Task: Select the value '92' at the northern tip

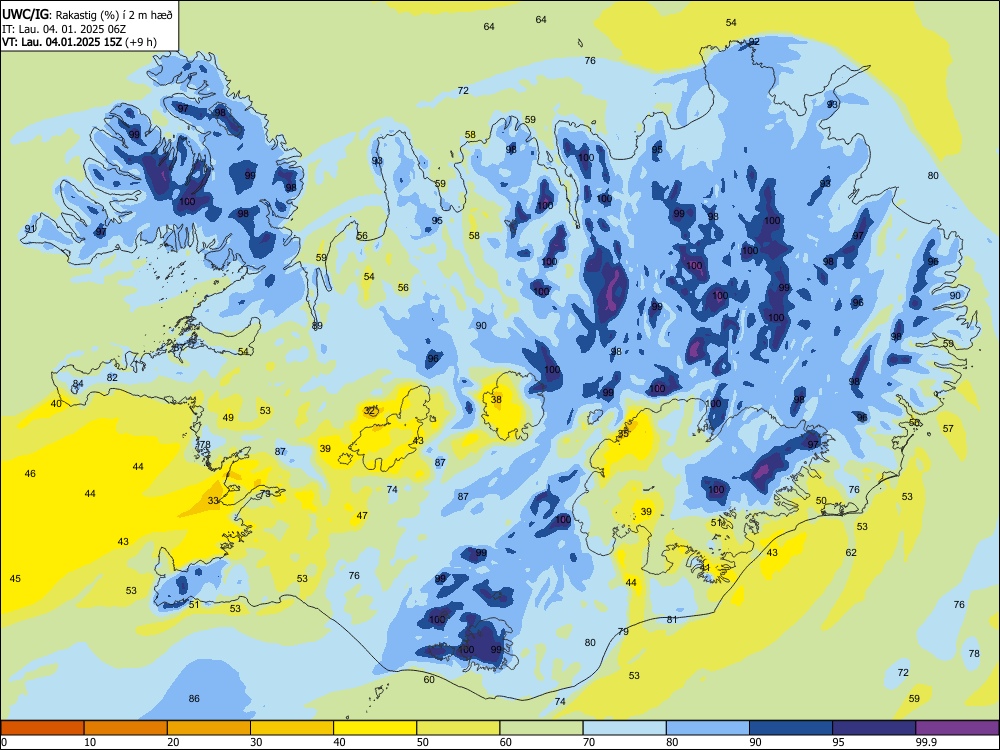Action: 754,42
